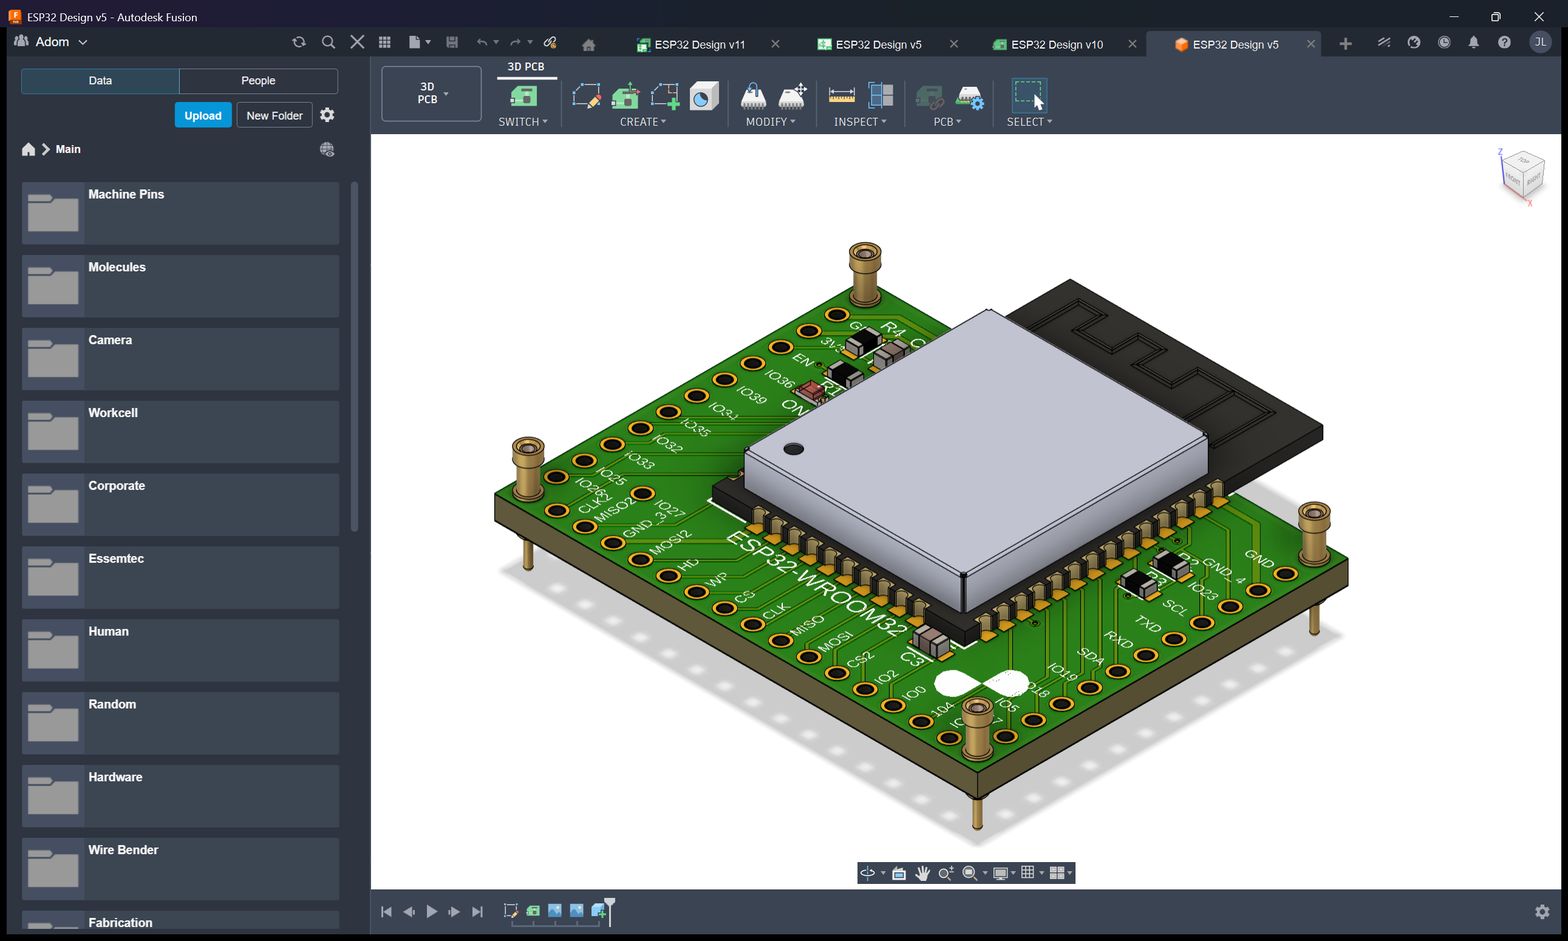Open the user profile JL avatar

click(x=1540, y=42)
